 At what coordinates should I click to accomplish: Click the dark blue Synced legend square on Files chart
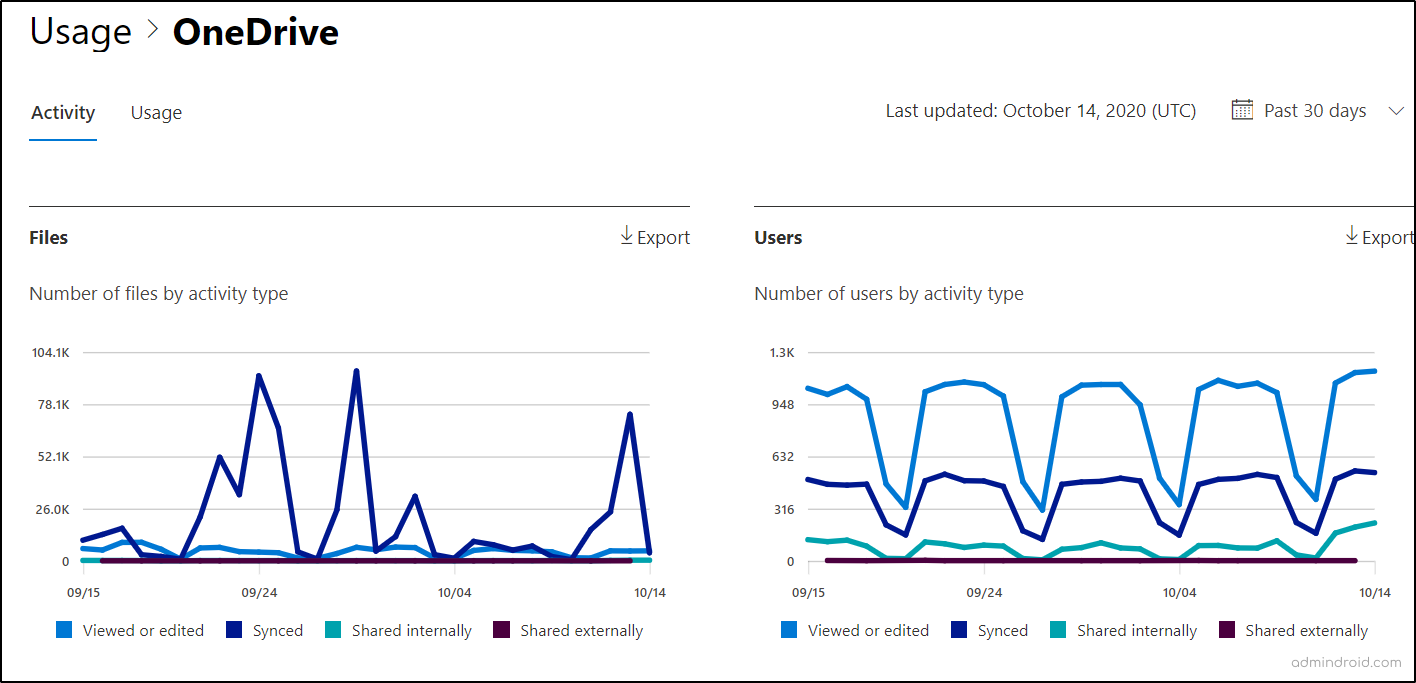(x=232, y=630)
